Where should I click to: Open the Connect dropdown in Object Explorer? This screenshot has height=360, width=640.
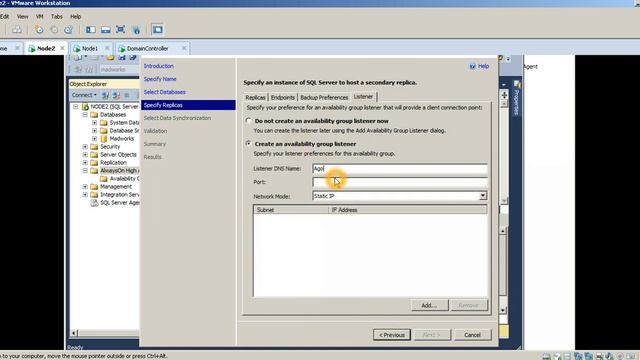84,95
